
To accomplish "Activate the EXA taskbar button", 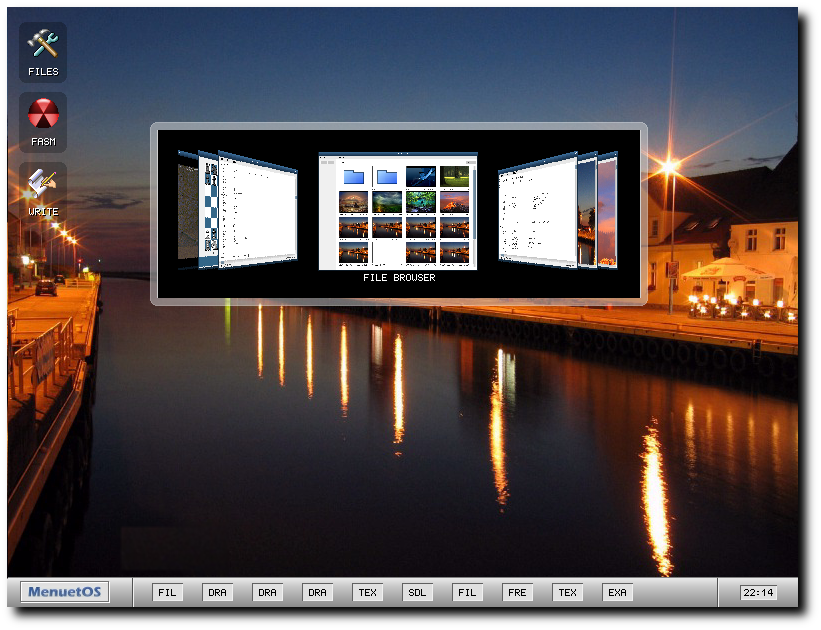I will (617, 592).
